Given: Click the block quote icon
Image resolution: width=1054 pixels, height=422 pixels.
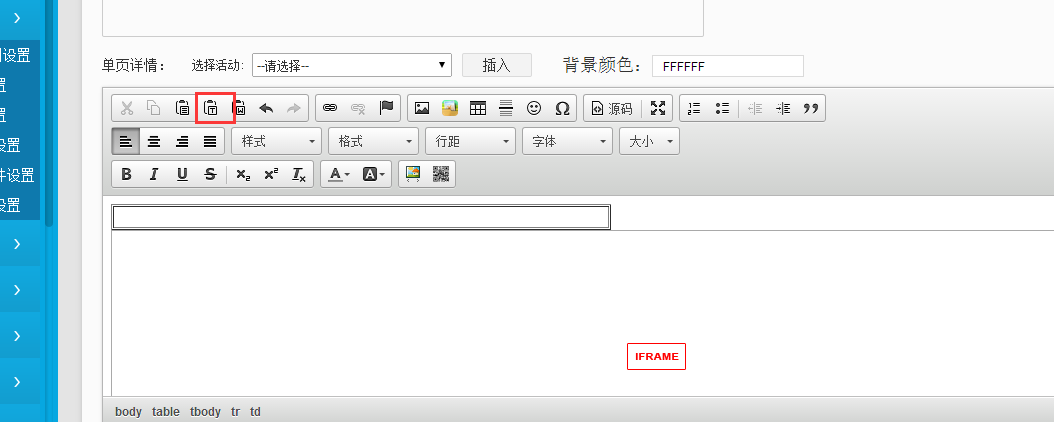Looking at the screenshot, I should (811, 108).
